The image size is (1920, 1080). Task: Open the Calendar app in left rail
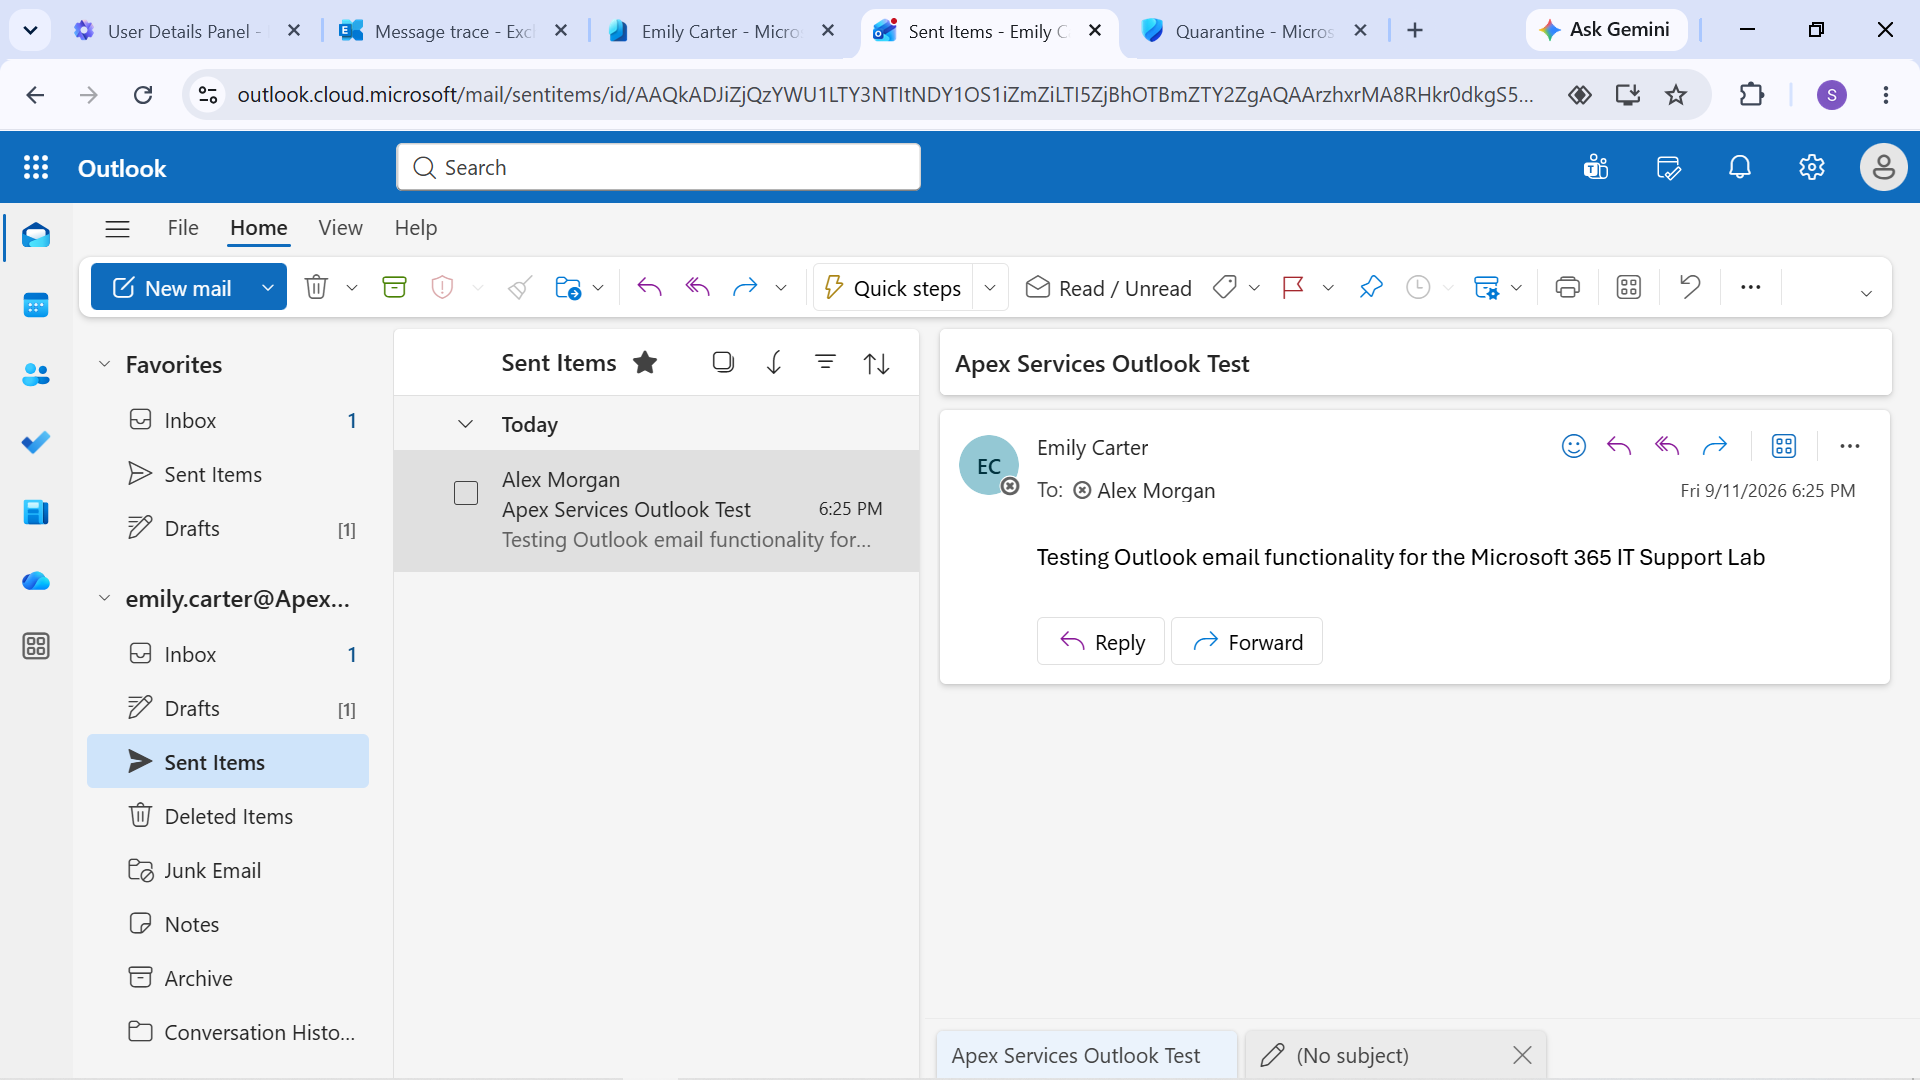tap(36, 305)
